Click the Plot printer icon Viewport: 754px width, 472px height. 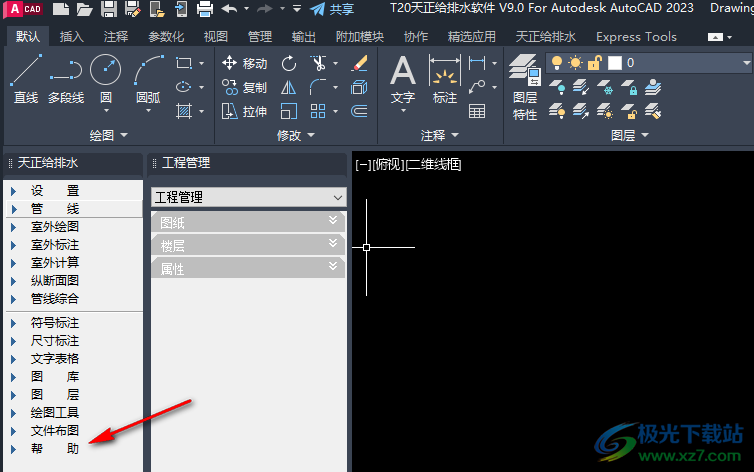coord(205,9)
